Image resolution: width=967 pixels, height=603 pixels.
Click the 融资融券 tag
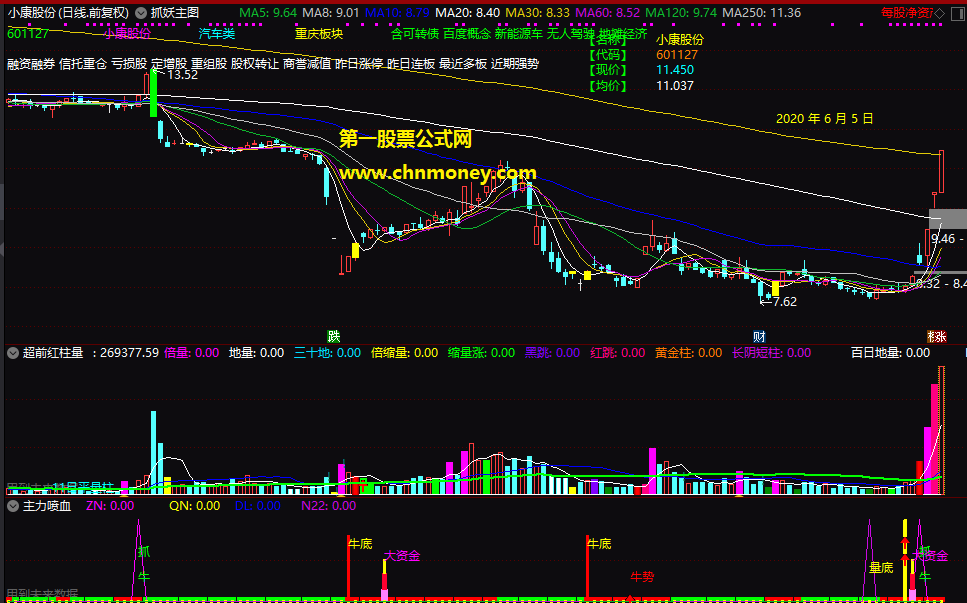click(x=31, y=64)
